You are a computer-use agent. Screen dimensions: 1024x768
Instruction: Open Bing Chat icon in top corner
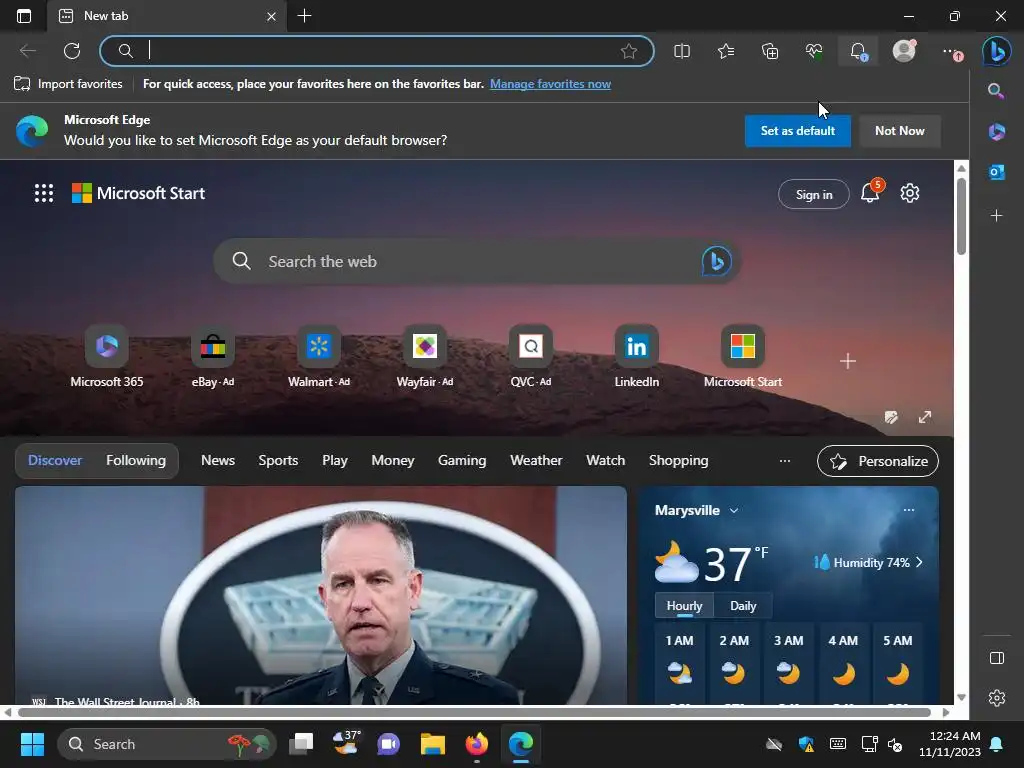click(x=997, y=51)
